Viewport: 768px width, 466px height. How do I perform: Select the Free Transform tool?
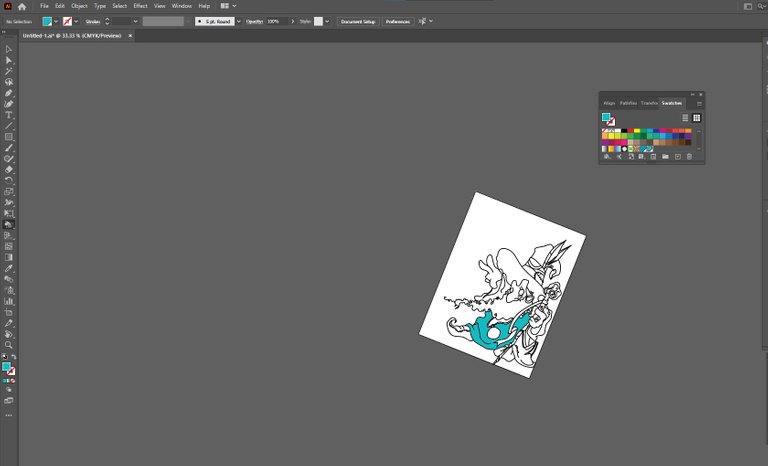point(8,214)
